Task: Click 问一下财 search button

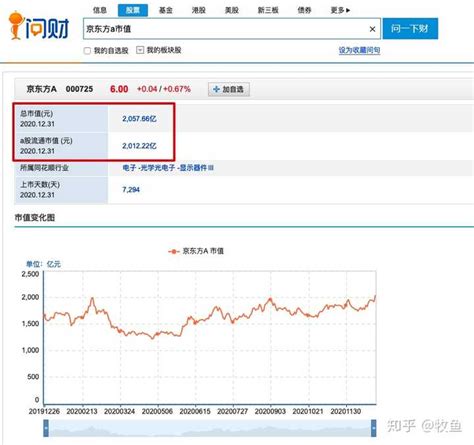Action: pos(410,29)
